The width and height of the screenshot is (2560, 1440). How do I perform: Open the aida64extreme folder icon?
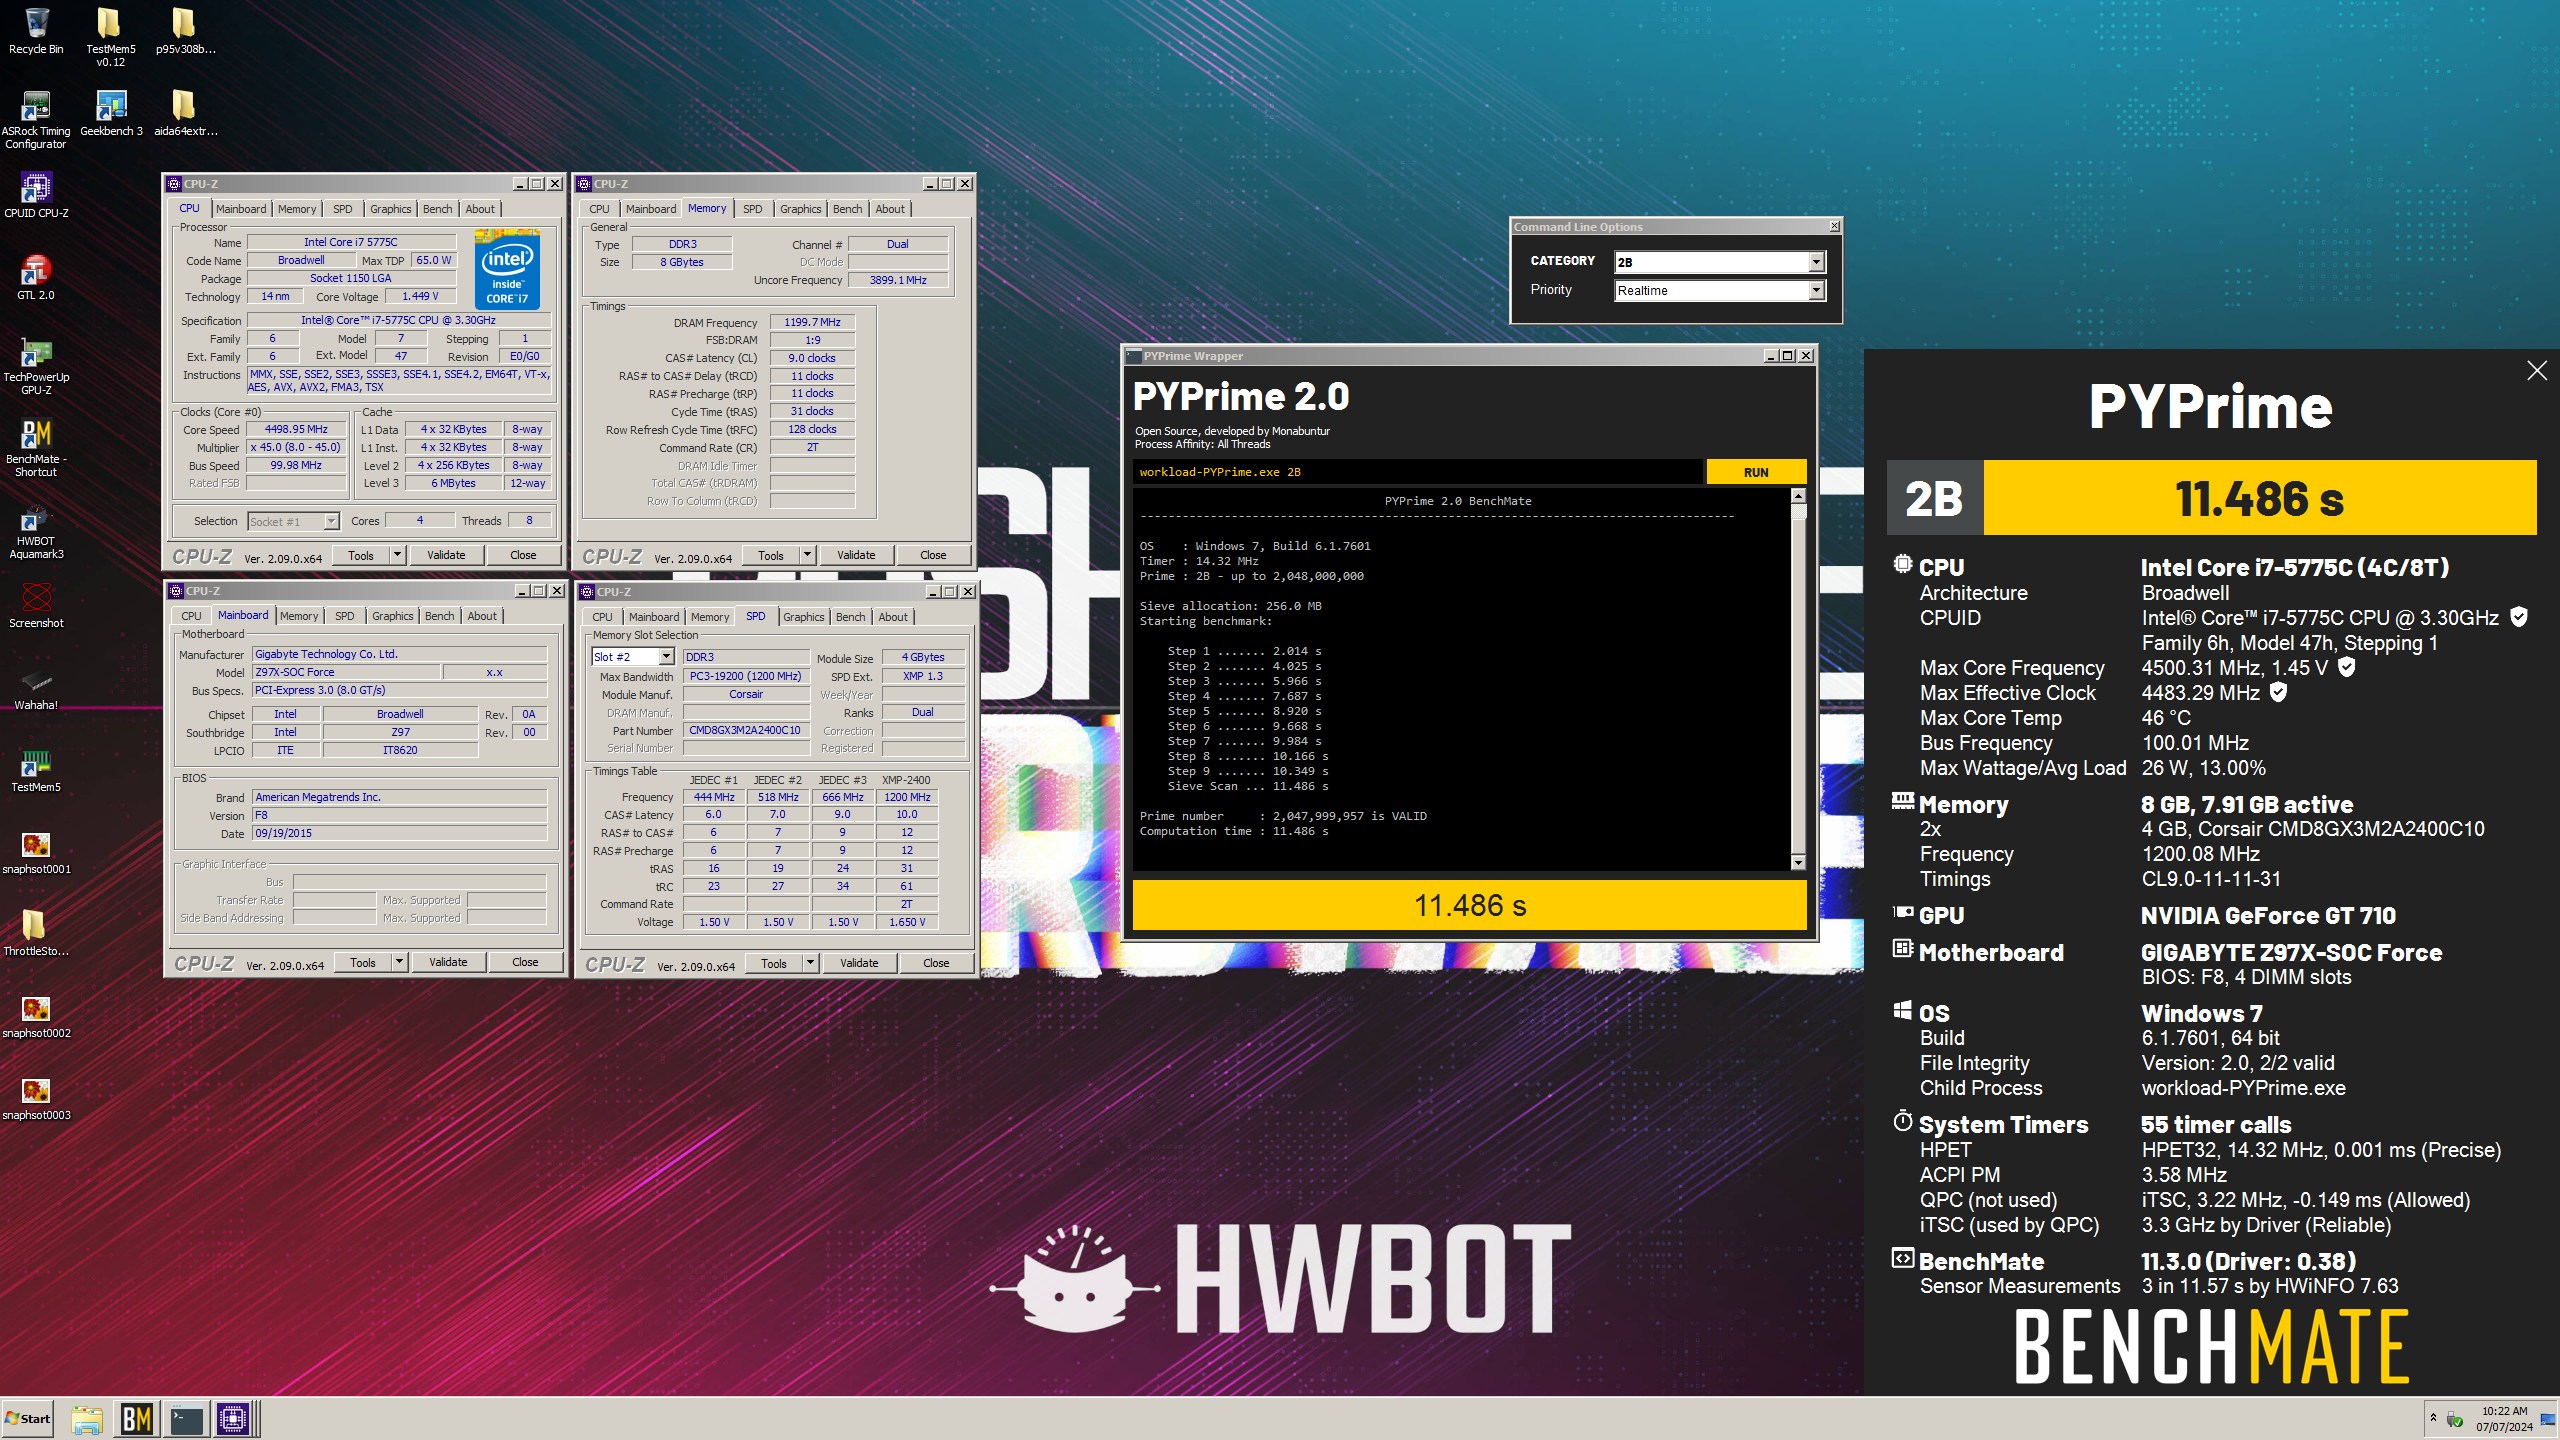click(x=185, y=114)
